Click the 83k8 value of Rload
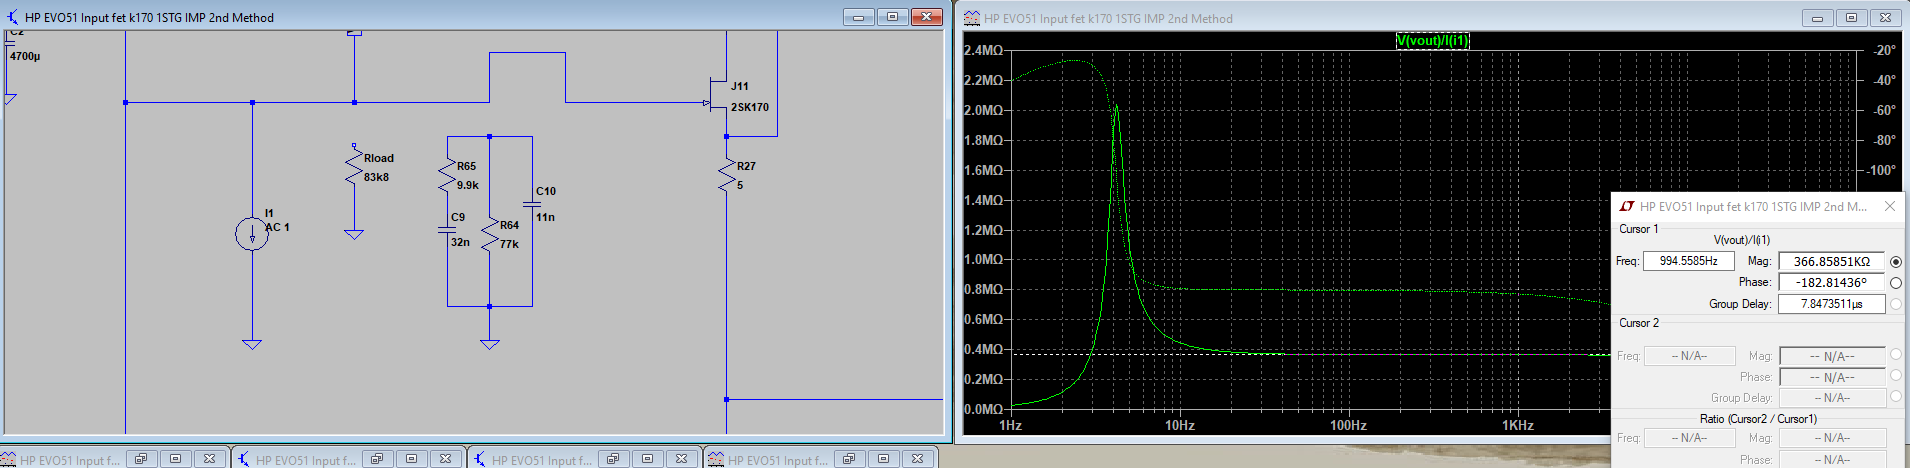Image resolution: width=1910 pixels, height=468 pixels. (376, 177)
